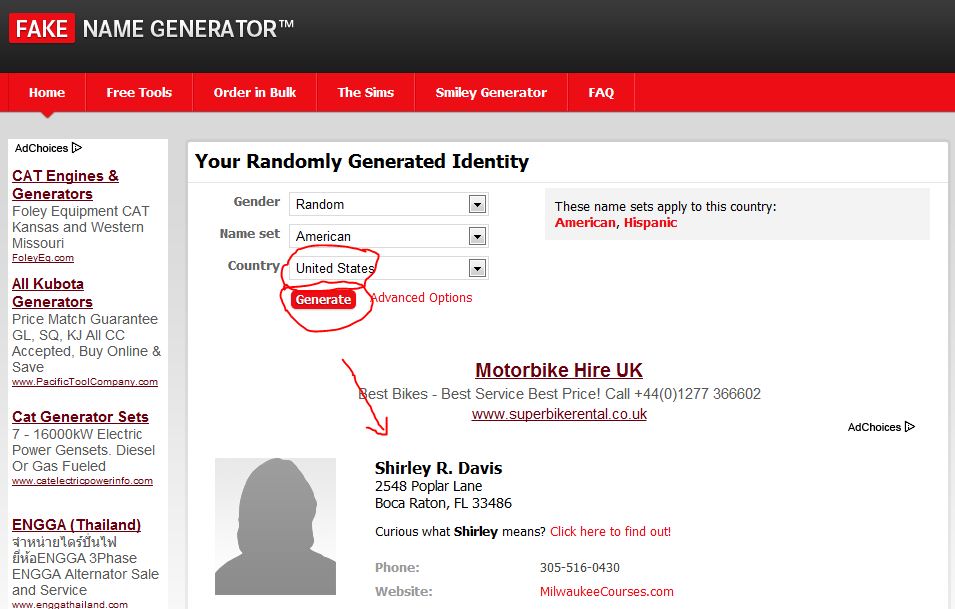
Task: Open the Free Tools menu
Action: [139, 92]
